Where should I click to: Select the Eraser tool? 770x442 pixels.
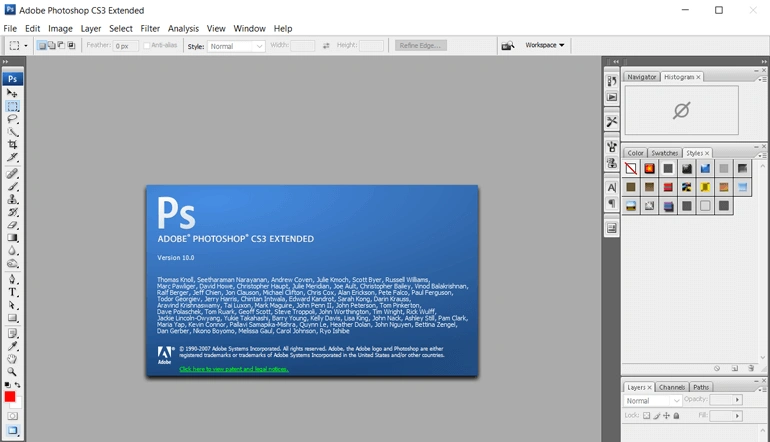[12, 225]
